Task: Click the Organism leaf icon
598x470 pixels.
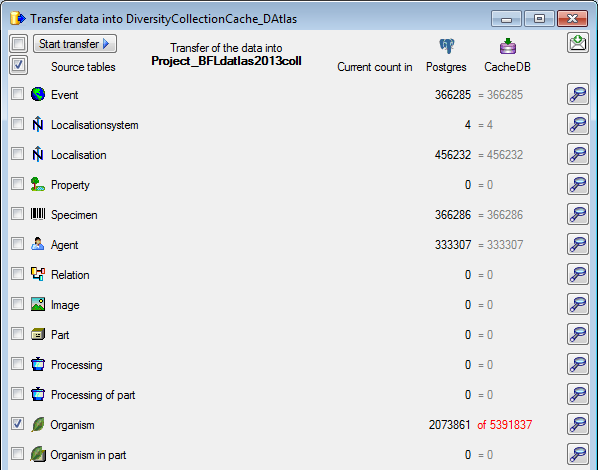Action: [x=38, y=424]
